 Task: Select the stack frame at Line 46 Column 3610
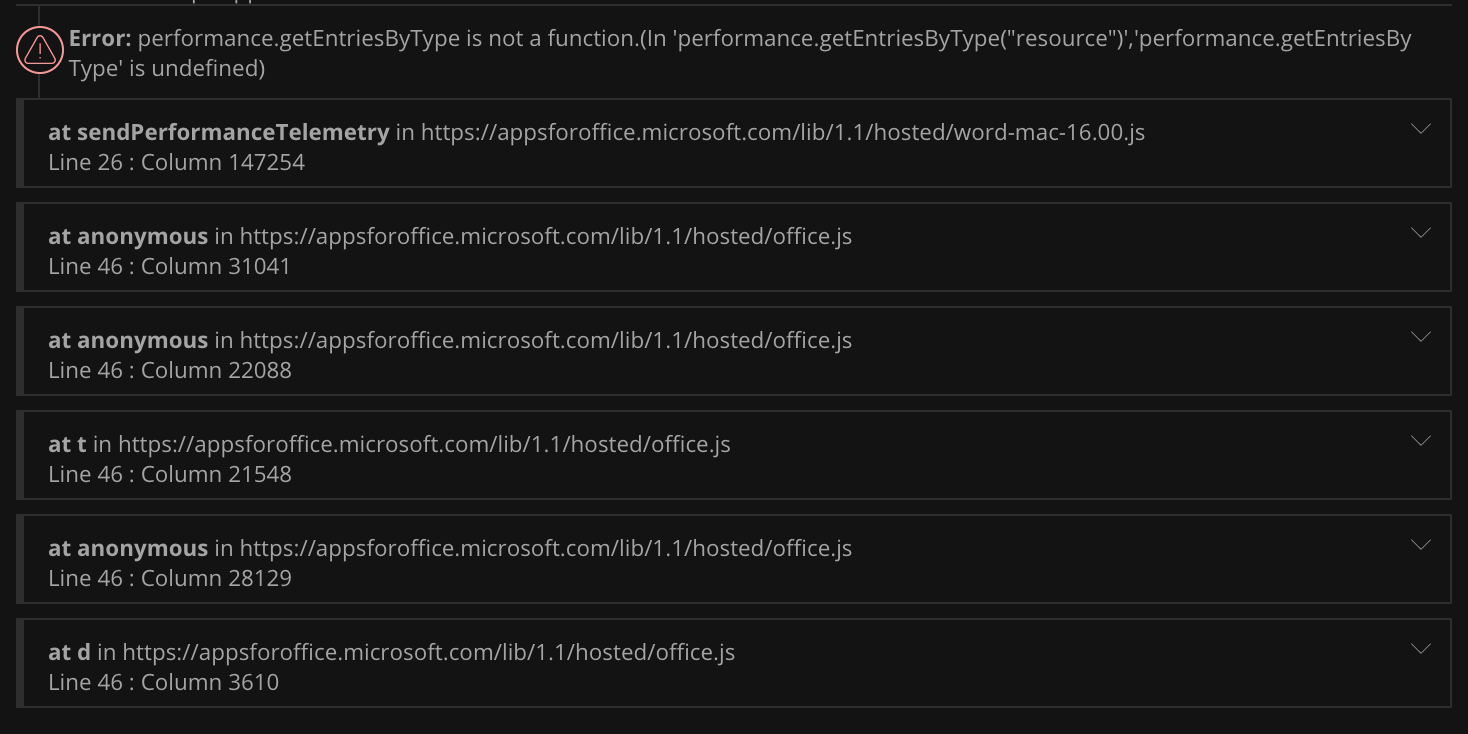pos(700,663)
